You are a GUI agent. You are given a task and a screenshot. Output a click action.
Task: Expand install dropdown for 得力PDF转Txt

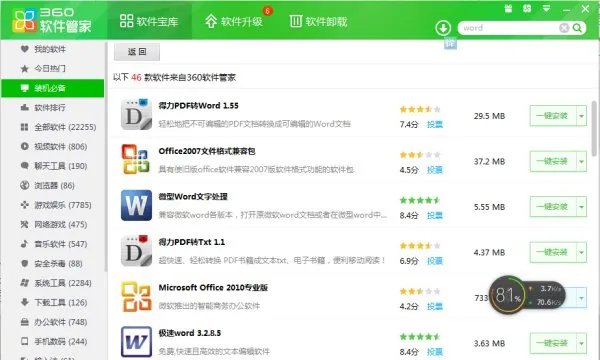(581, 252)
